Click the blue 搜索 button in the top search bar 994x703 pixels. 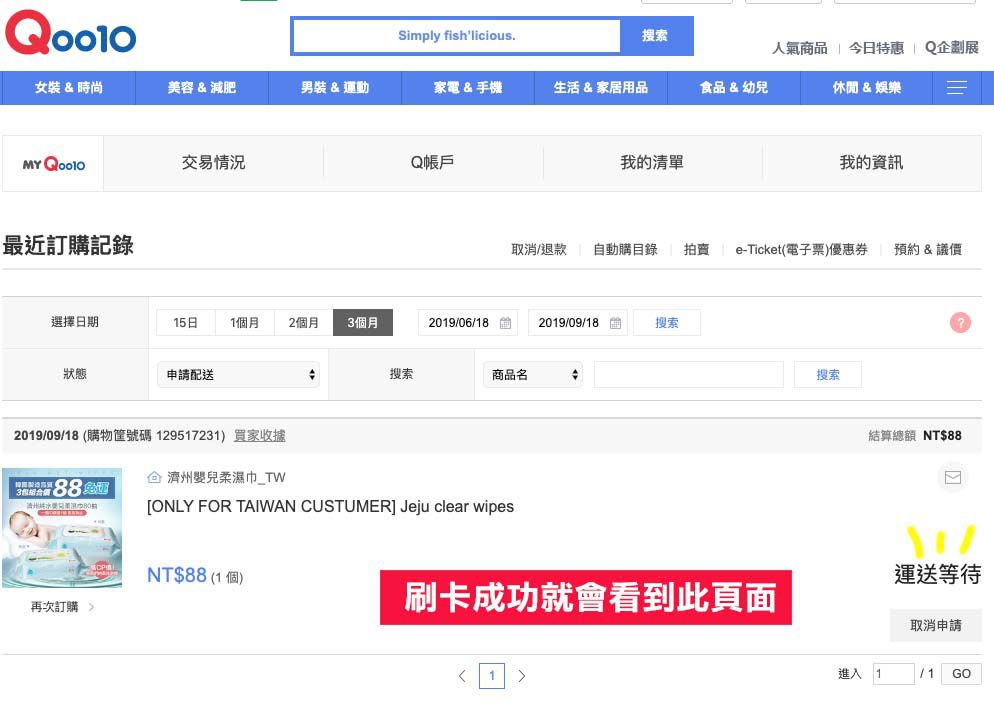click(x=655, y=35)
